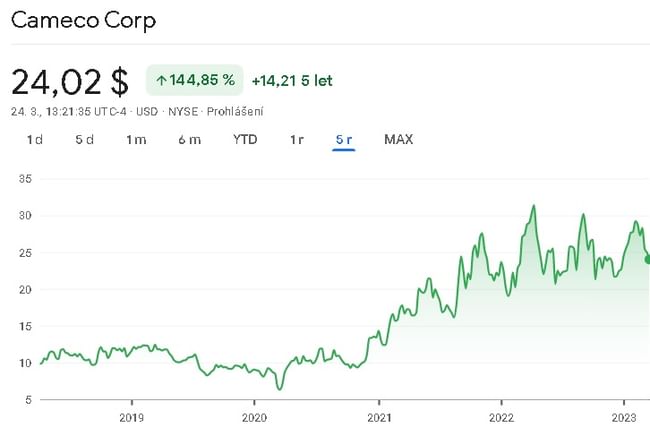Show the 1m price history
The width and height of the screenshot is (650, 427).
(136, 139)
